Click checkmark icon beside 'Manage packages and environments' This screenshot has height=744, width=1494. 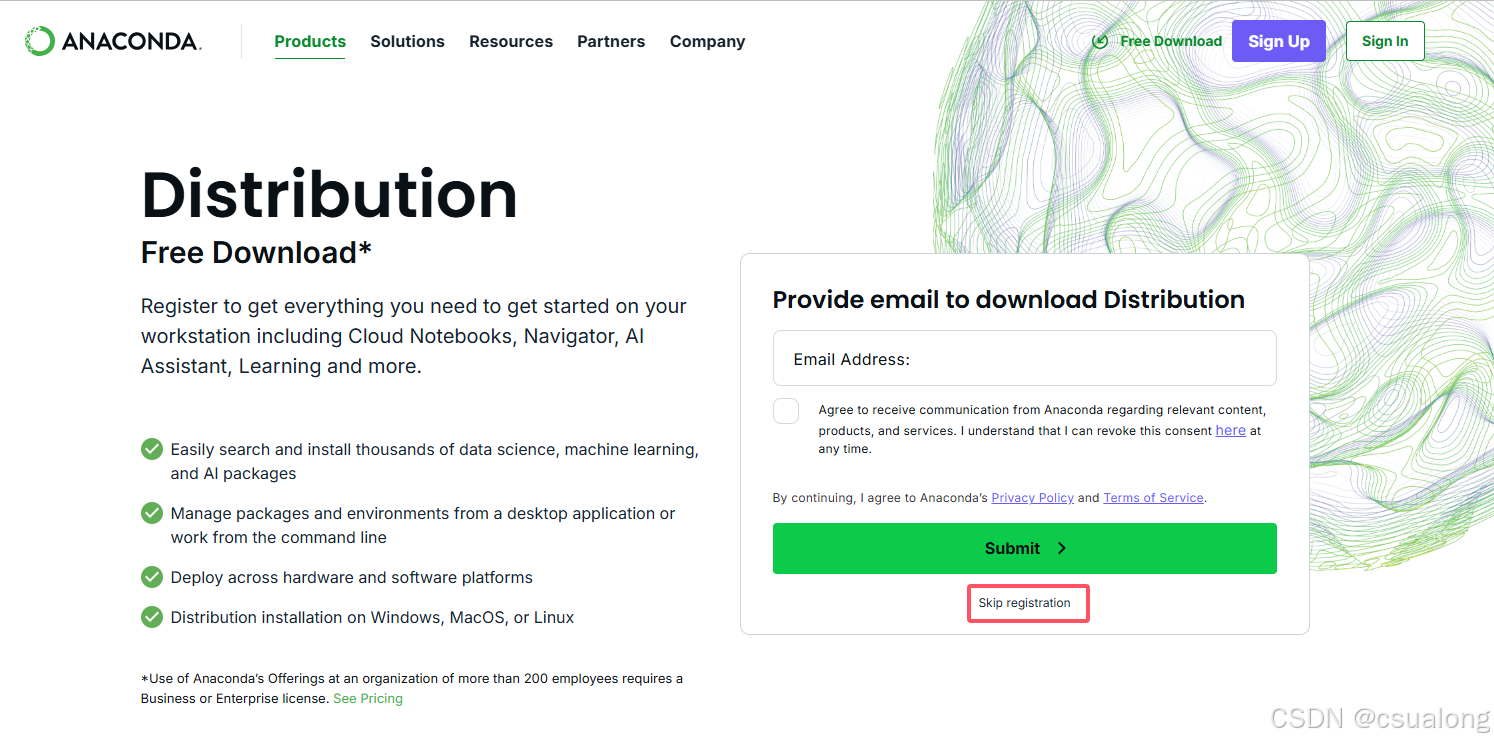click(x=152, y=513)
